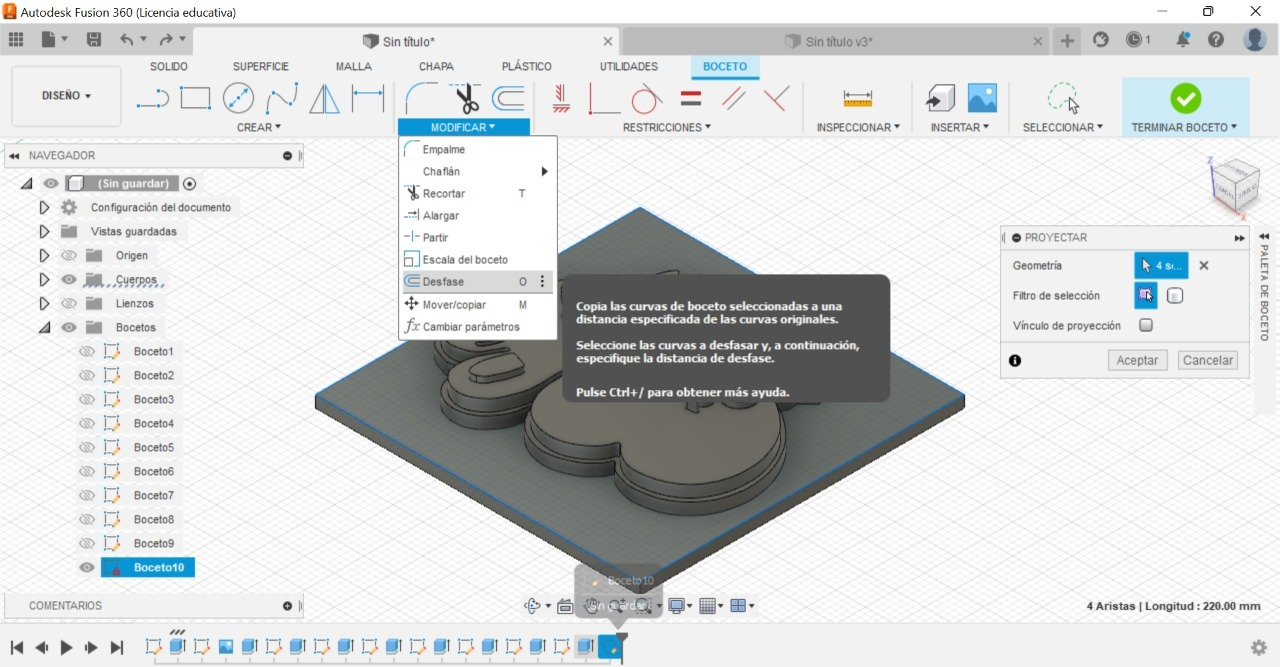Apply the Horizontal/Vertical constraint icon
The width and height of the screenshot is (1280, 667).
pyautogui.click(x=561, y=98)
